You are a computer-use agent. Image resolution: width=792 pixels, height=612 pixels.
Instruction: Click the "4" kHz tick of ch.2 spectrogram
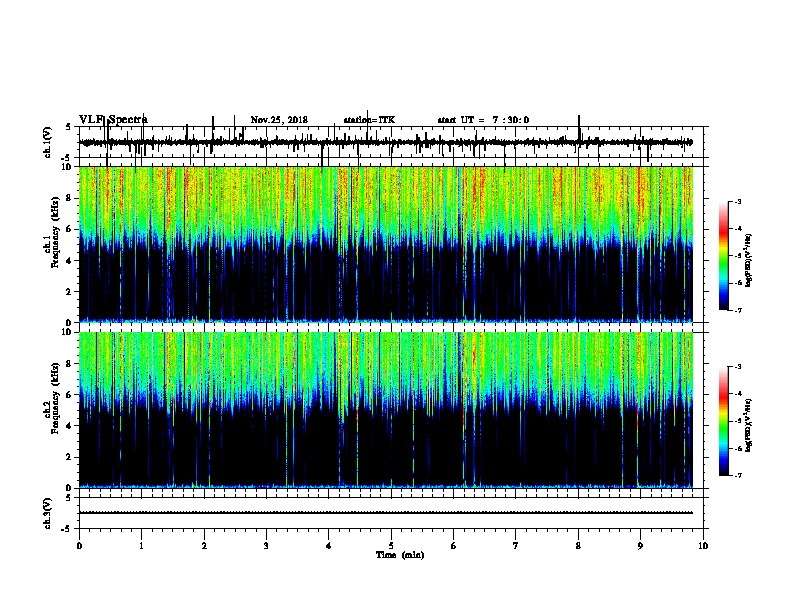click(69, 426)
